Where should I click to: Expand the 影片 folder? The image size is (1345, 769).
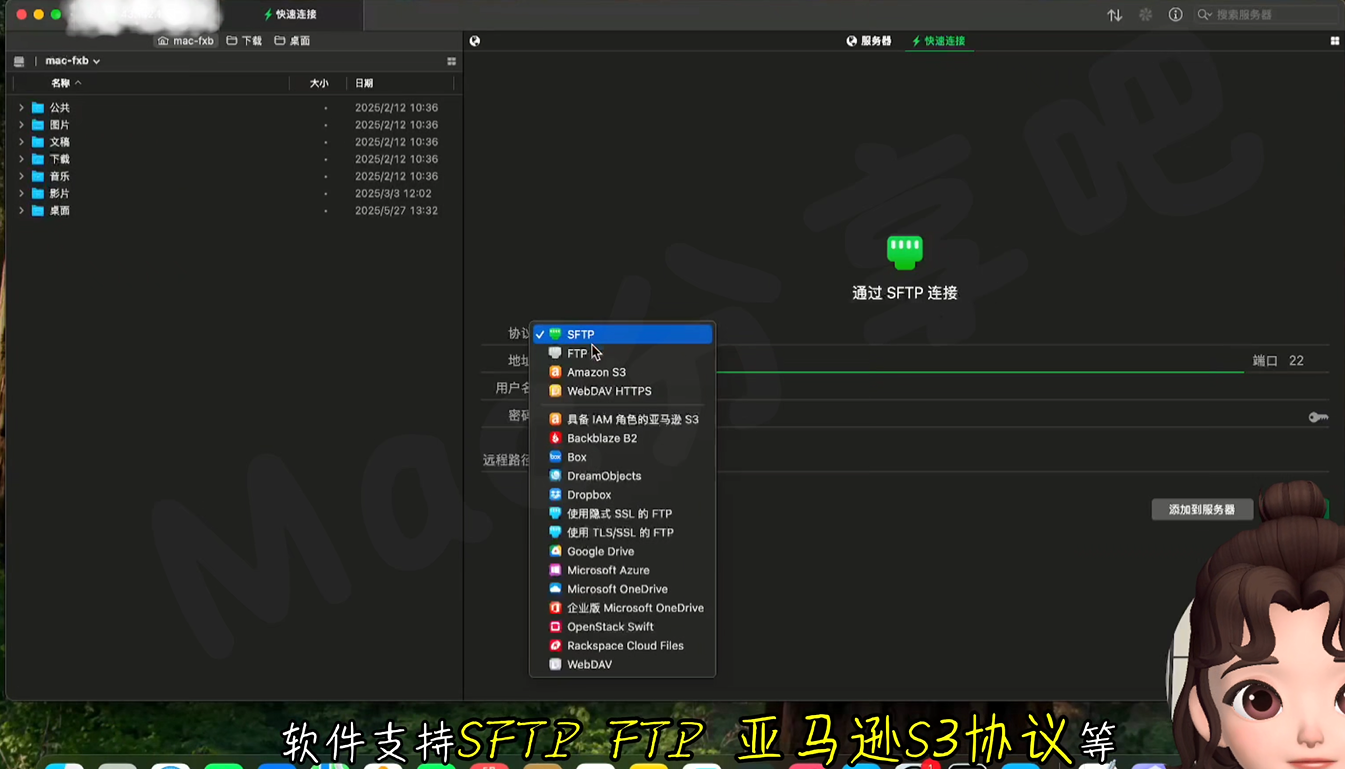[21, 193]
